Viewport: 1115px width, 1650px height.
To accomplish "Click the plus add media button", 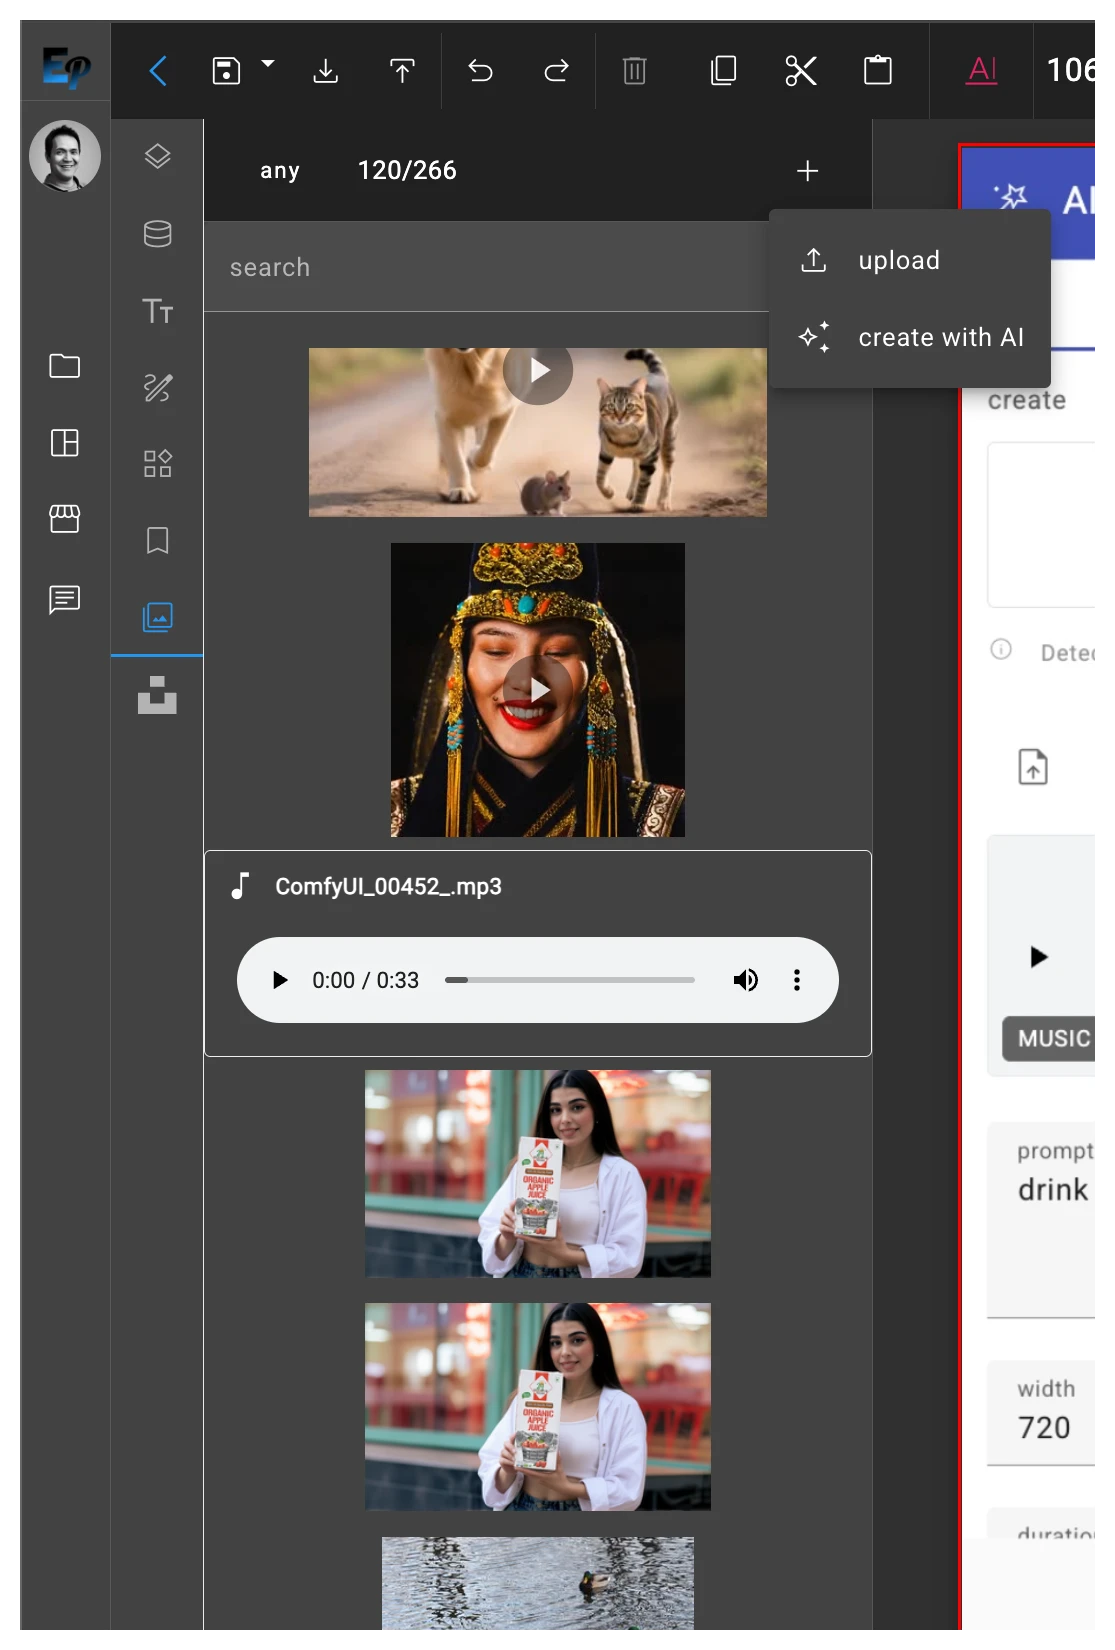I will tap(808, 171).
